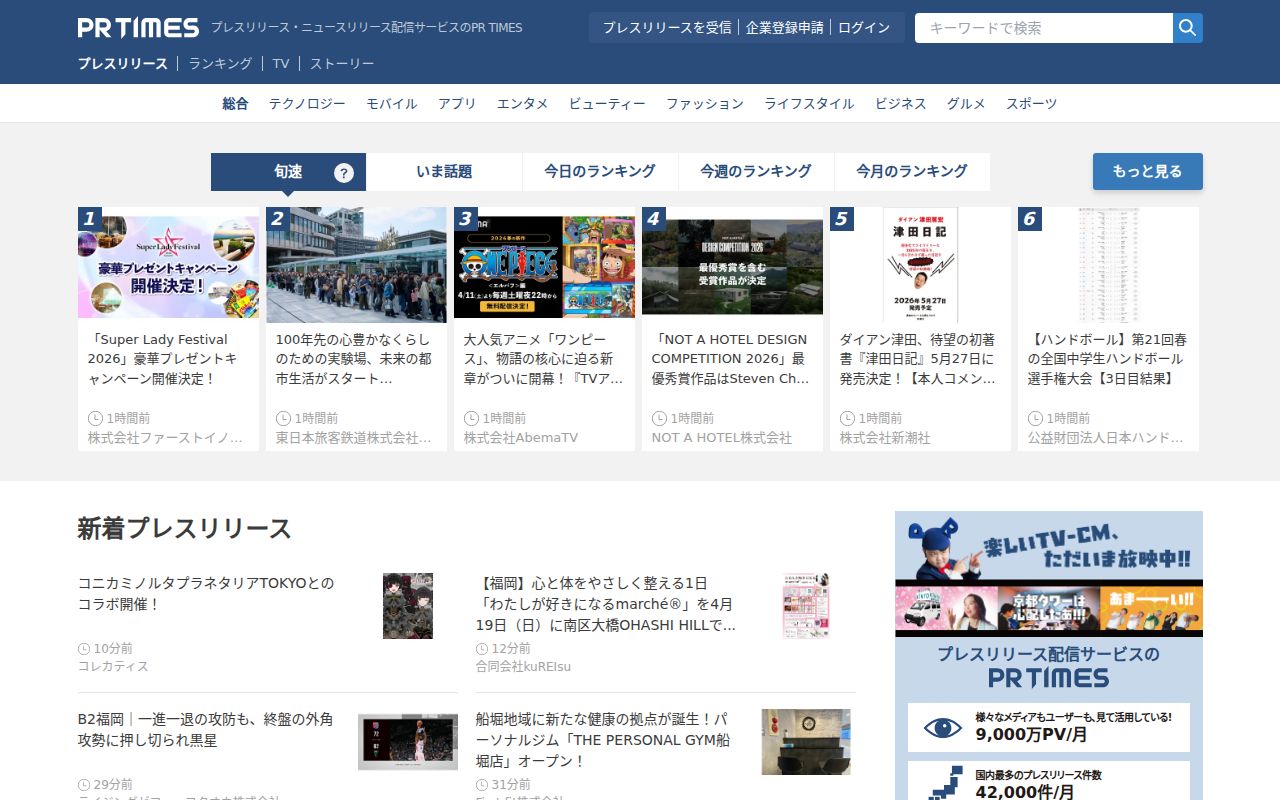Switch to the 旬速 tab

click(288, 172)
